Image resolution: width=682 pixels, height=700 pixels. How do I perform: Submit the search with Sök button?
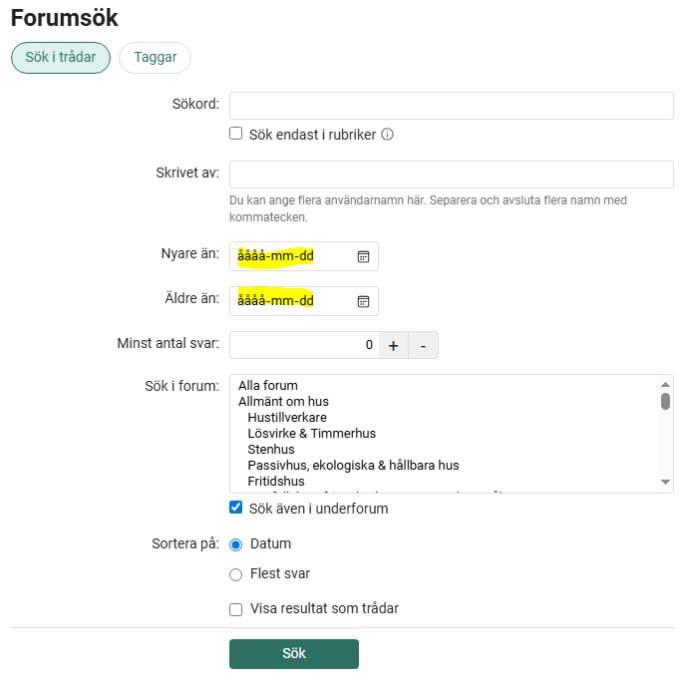(x=294, y=654)
